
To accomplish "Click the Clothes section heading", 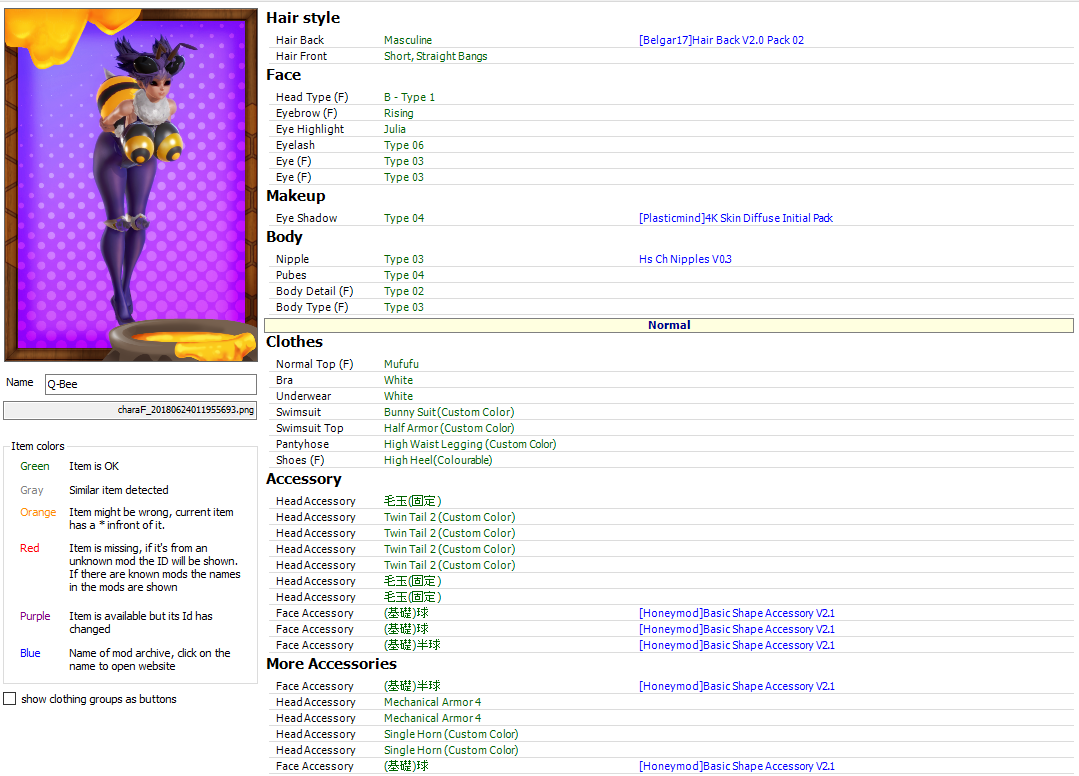I will tap(294, 342).
